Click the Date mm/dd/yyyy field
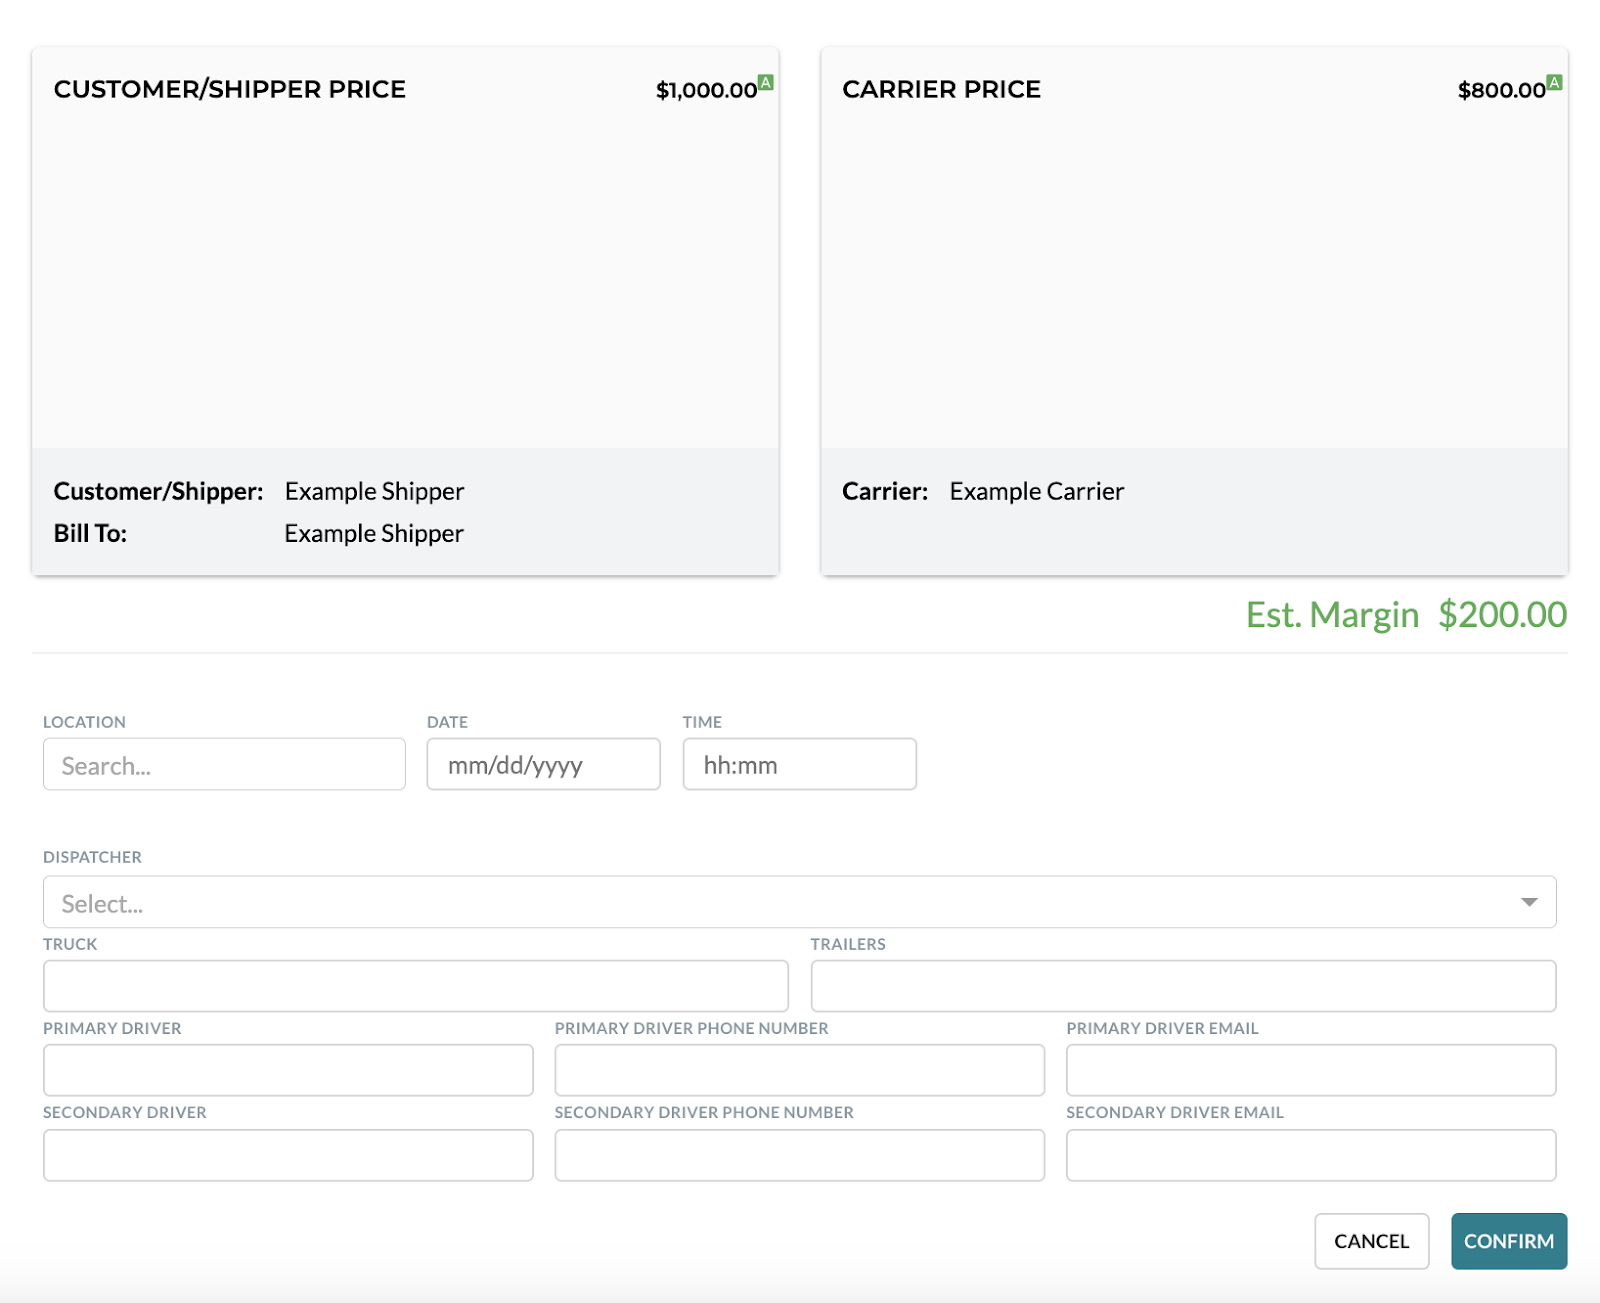1600x1303 pixels. click(543, 764)
